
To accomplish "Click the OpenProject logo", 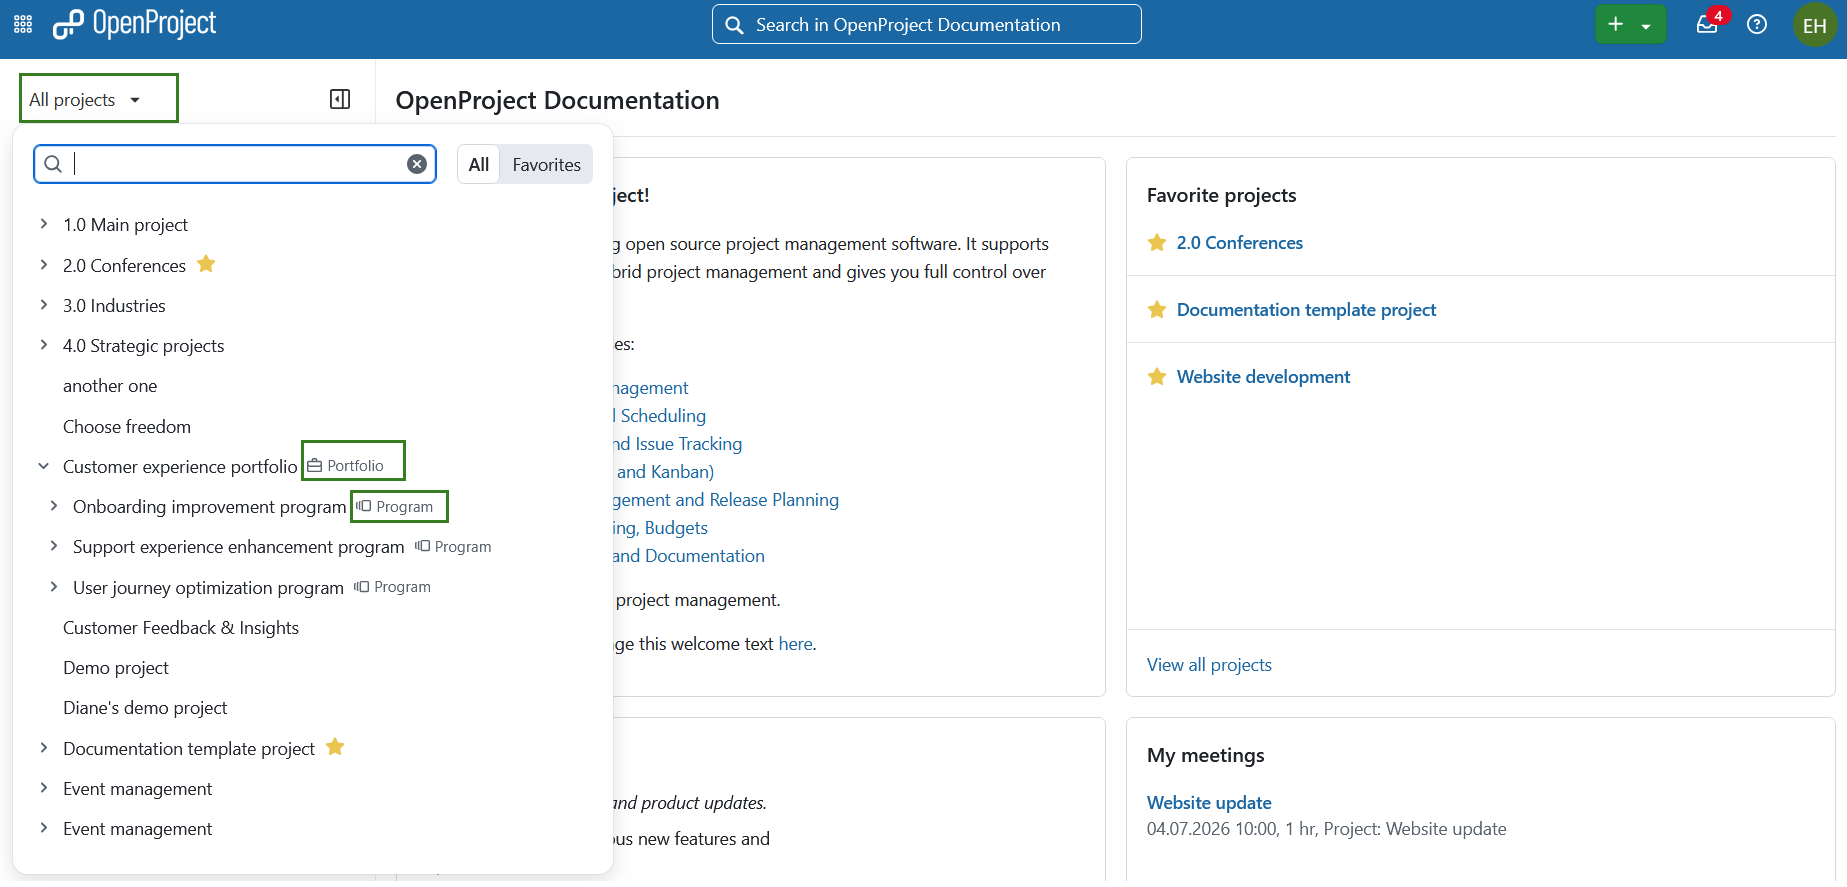I will pos(134,24).
